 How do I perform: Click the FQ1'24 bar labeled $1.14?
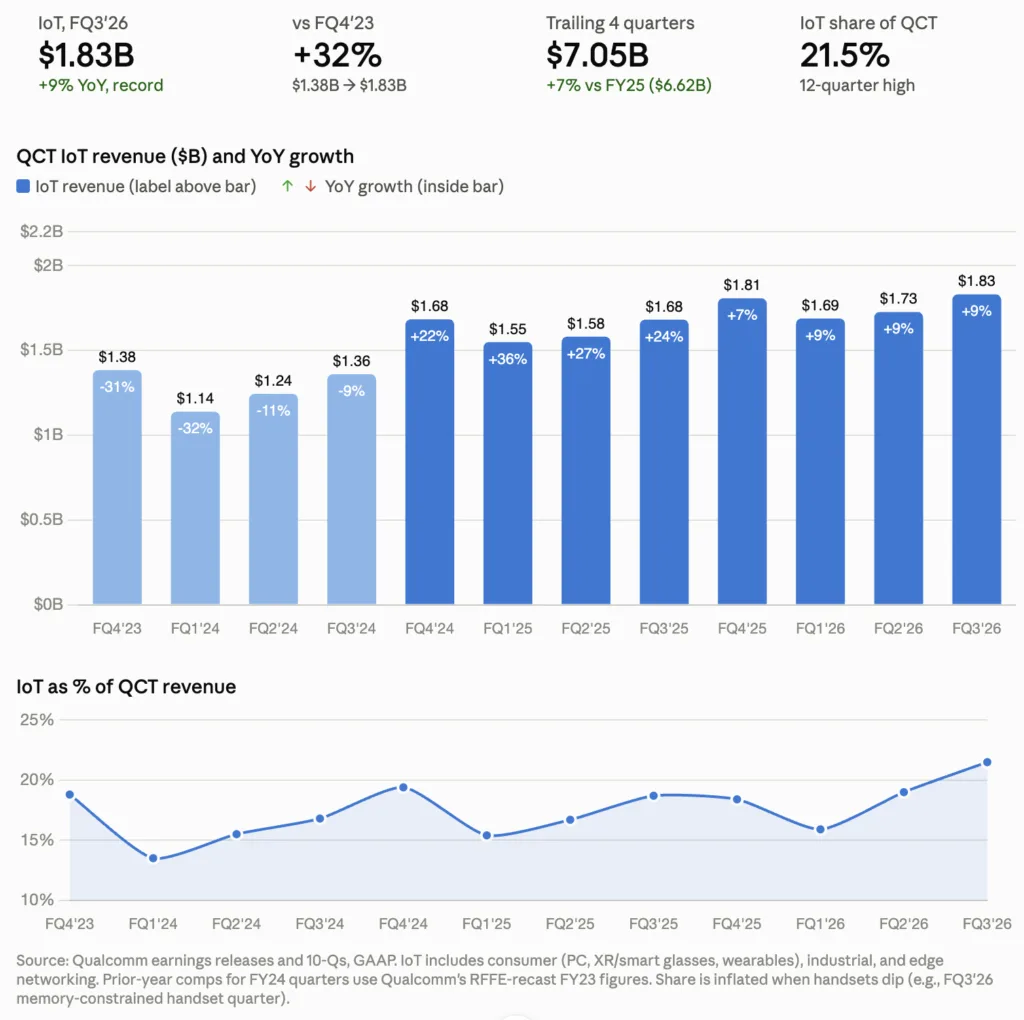[x=195, y=508]
